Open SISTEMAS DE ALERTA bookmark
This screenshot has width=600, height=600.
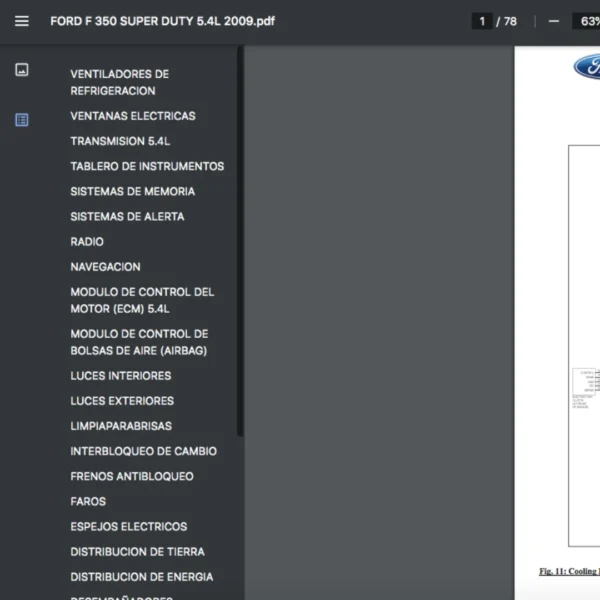pyautogui.click(x=127, y=217)
